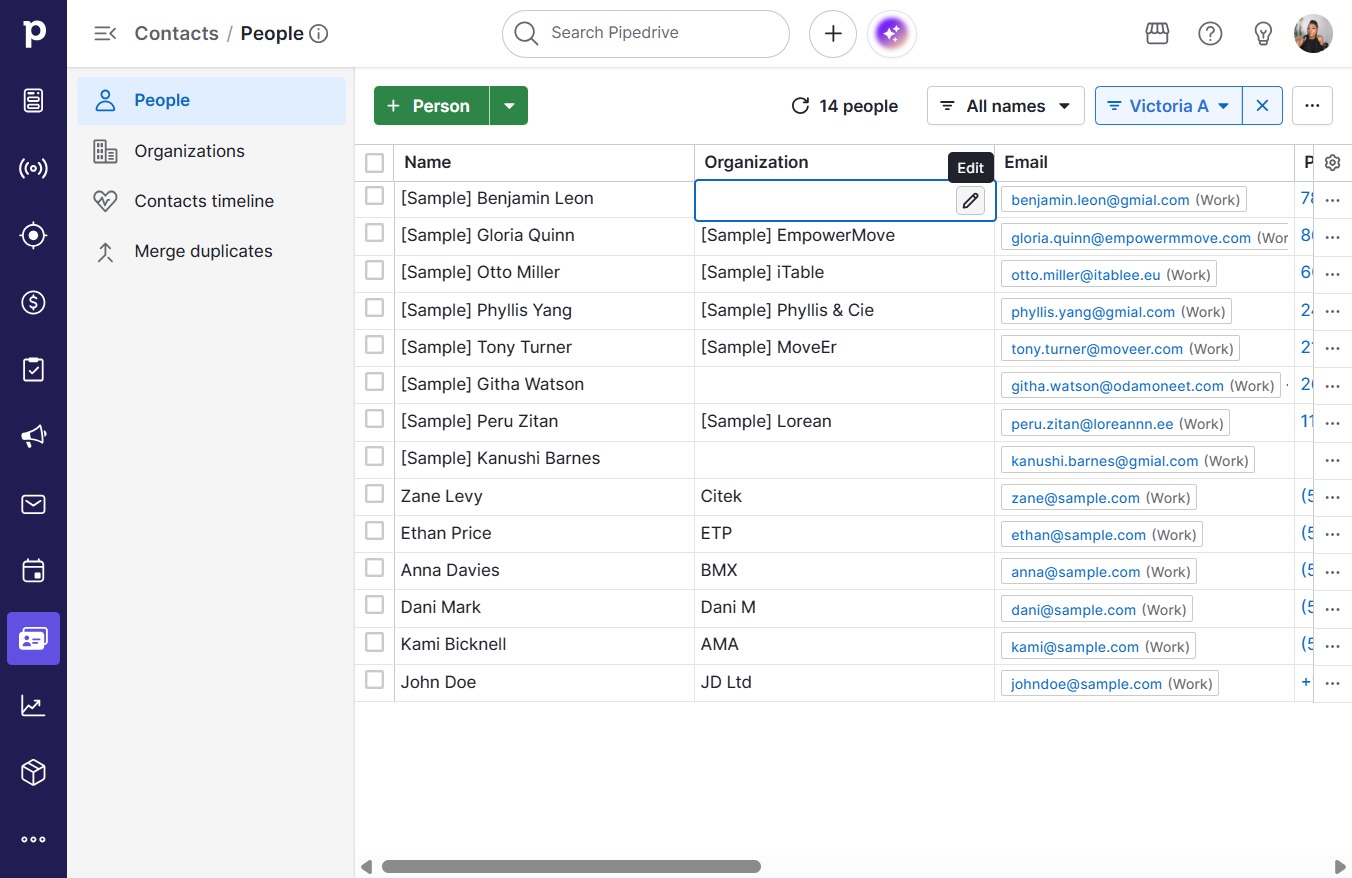Open Products box icon in sidebar
Image resolution: width=1352 pixels, height=878 pixels.
coord(33,772)
